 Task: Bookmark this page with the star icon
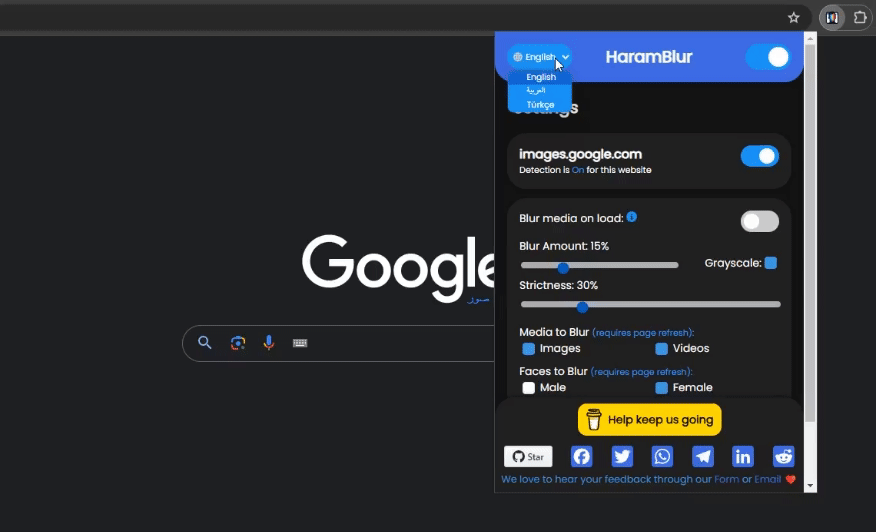pos(793,18)
